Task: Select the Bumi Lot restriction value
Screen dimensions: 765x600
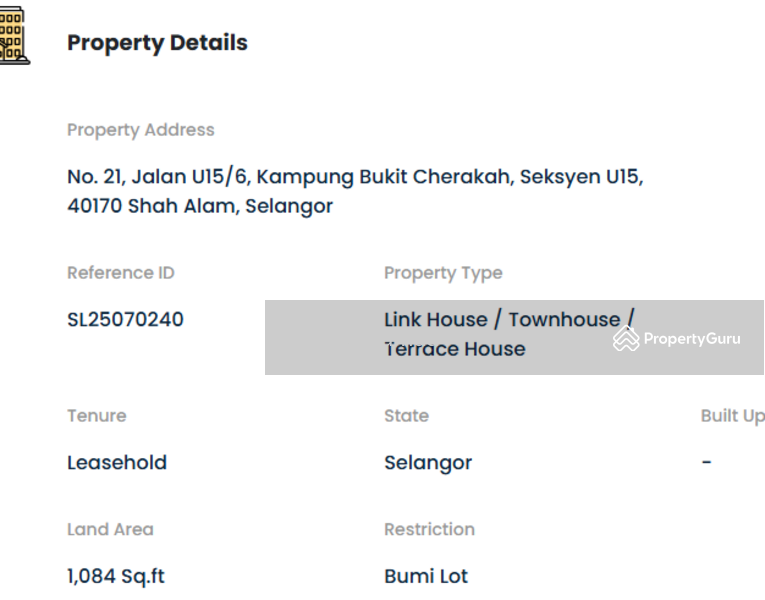Action: [425, 577]
